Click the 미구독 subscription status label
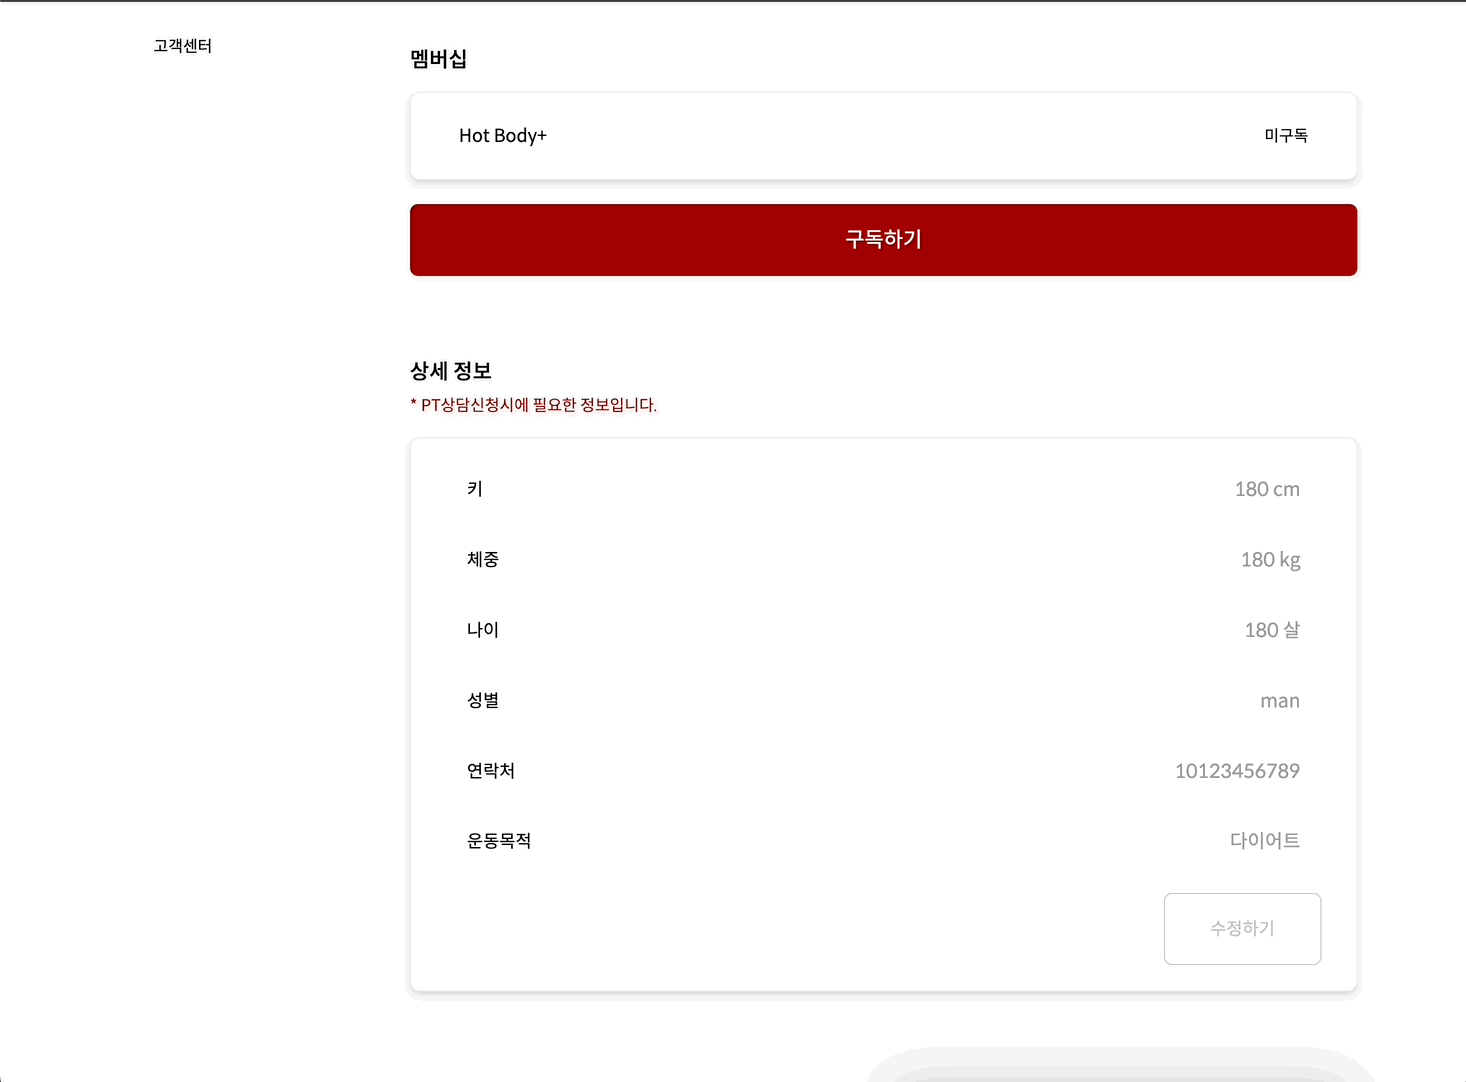The height and width of the screenshot is (1082, 1466). click(1287, 135)
